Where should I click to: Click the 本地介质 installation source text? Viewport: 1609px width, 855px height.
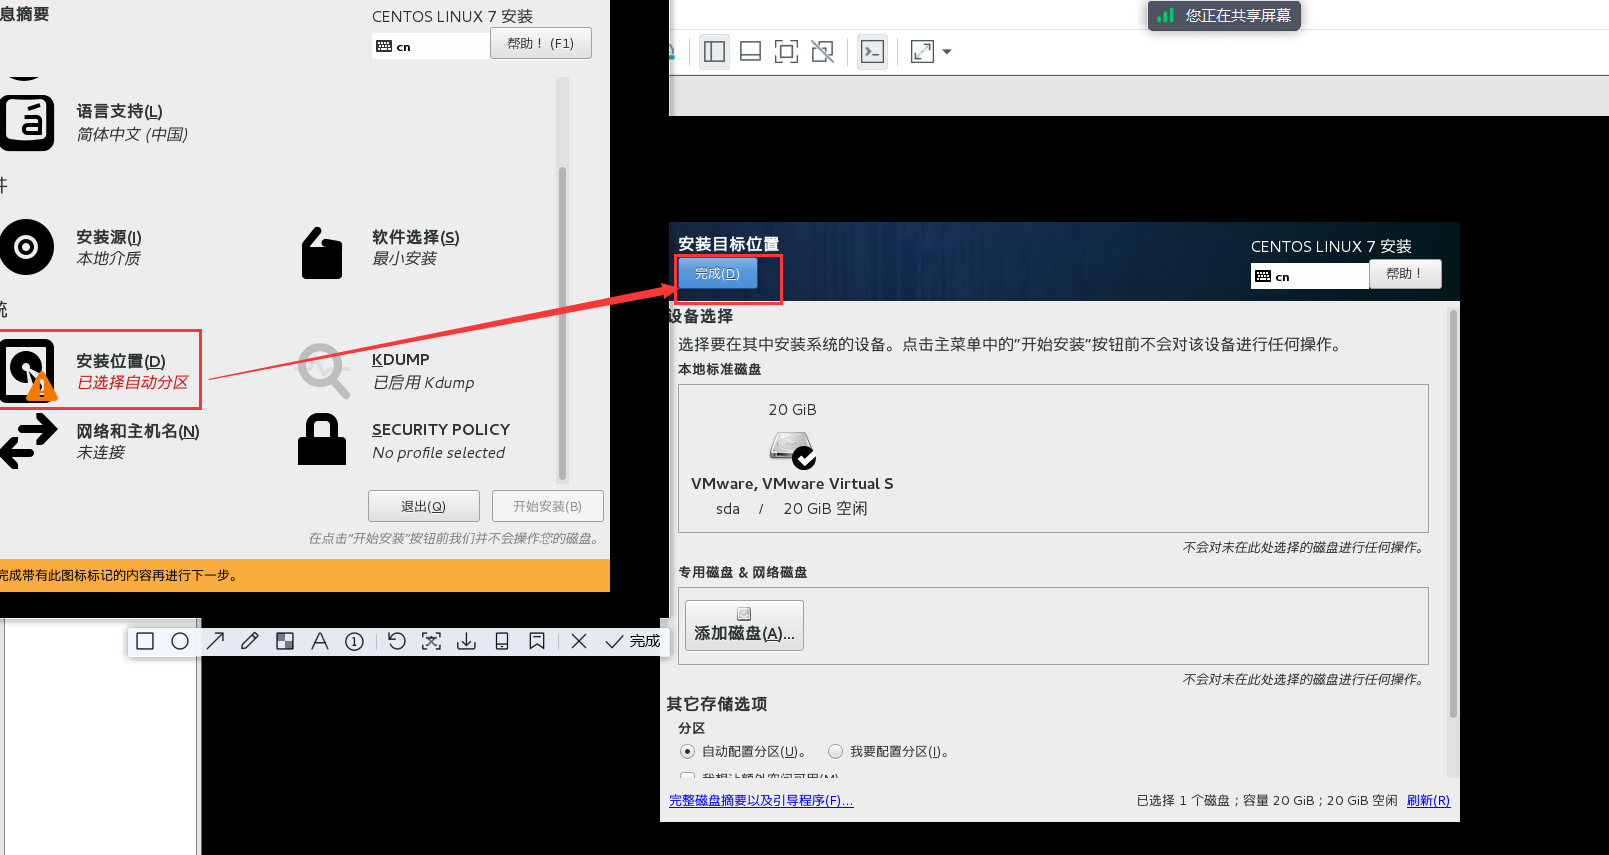coord(109,258)
